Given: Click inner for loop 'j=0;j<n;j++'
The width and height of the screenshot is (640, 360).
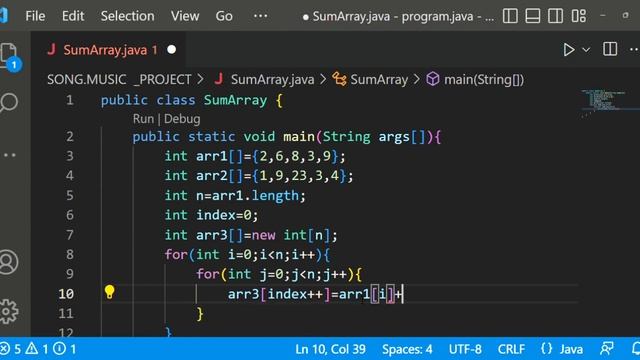Looking at the screenshot, I should (x=304, y=274).
